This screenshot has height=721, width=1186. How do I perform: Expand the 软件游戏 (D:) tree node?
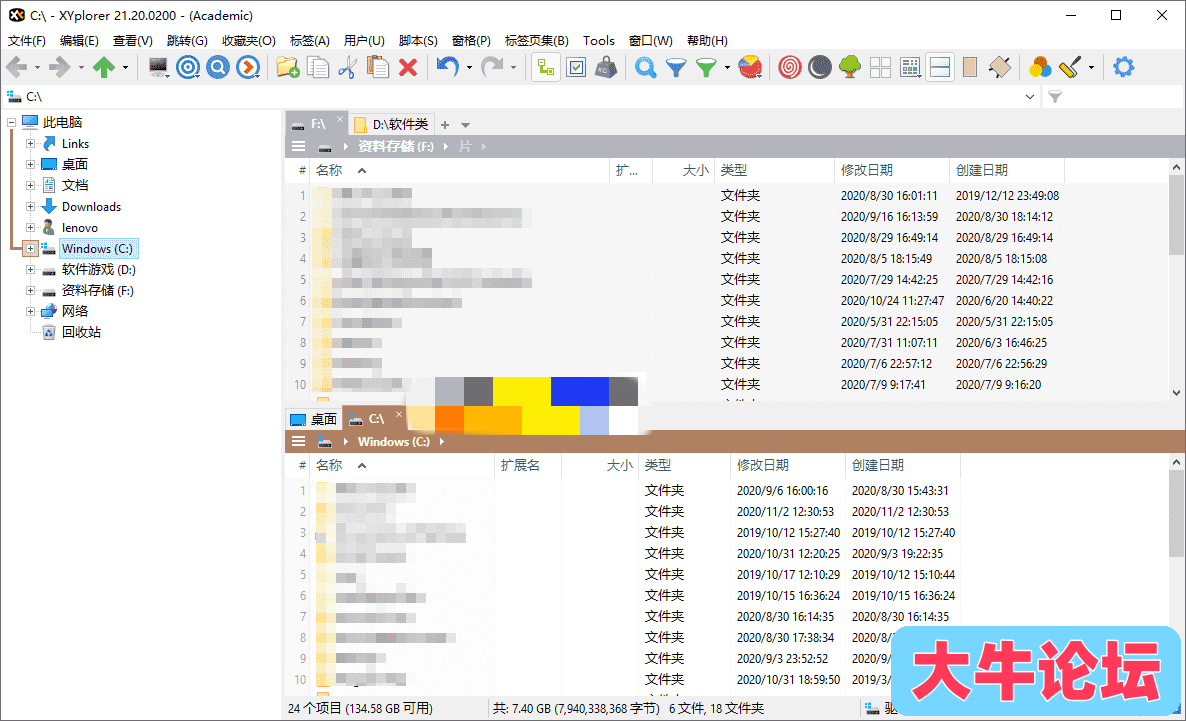point(30,269)
